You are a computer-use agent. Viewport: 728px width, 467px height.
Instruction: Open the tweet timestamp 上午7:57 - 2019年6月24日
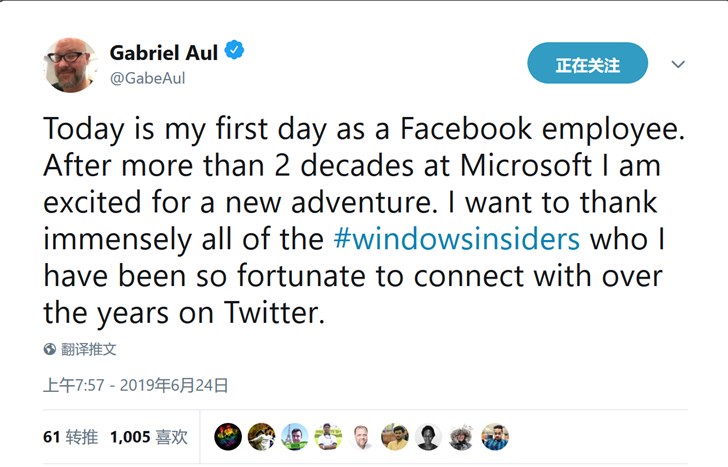pos(135,384)
